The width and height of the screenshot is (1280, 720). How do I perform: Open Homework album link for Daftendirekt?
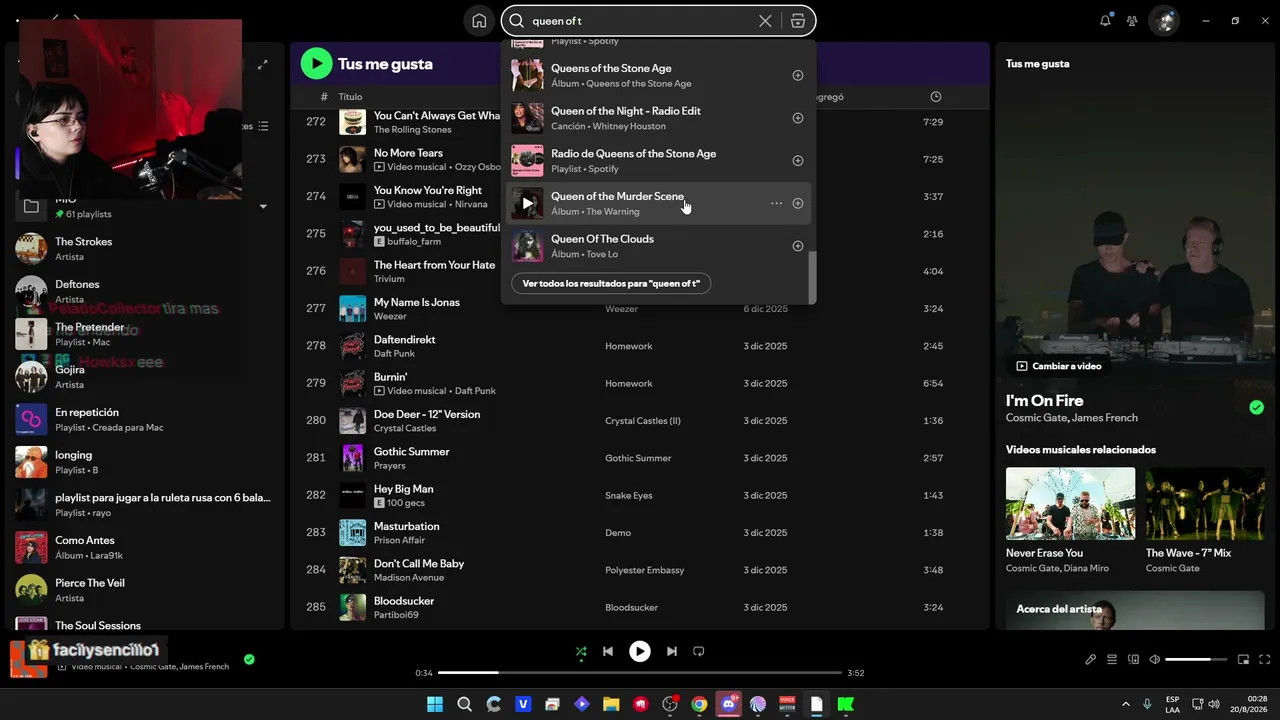[628, 346]
